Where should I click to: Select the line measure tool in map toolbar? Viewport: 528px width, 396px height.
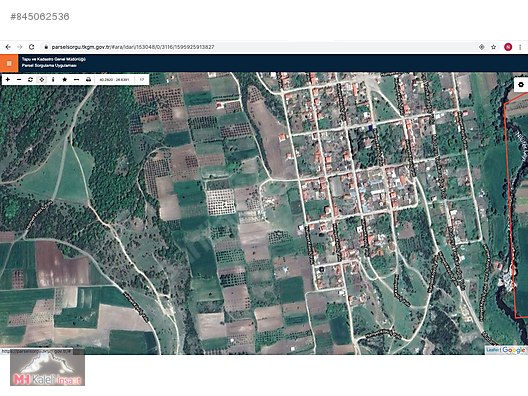(x=76, y=80)
